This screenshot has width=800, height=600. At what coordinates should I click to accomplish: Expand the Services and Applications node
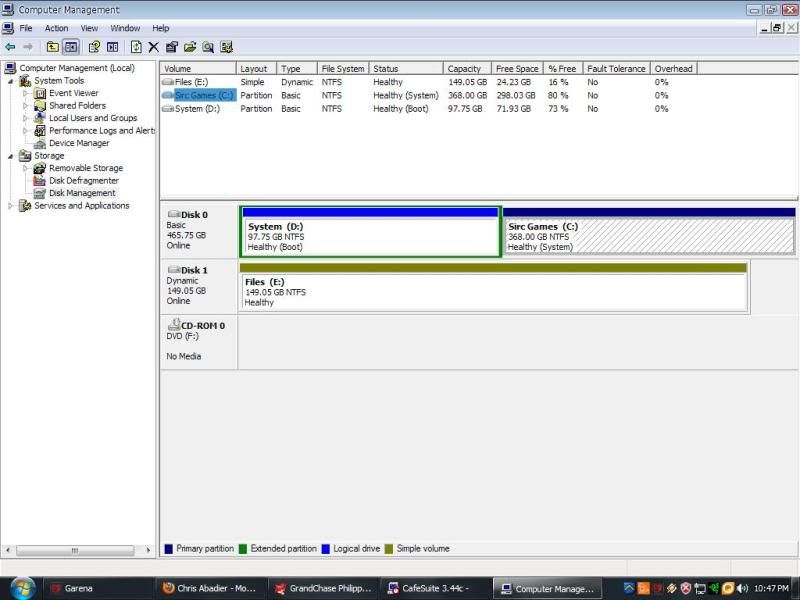(12, 206)
